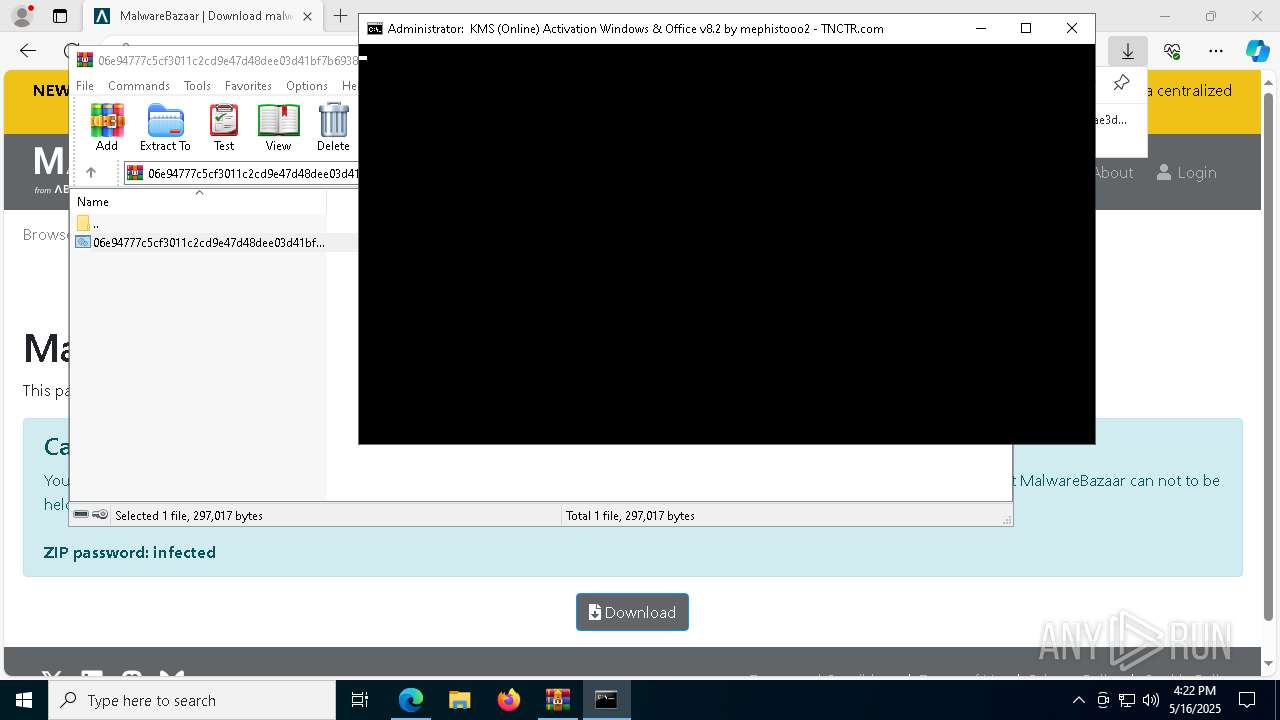The height and width of the screenshot is (720, 1280).
Task: Open the Copilot sidebar icon
Action: tap(1258, 51)
